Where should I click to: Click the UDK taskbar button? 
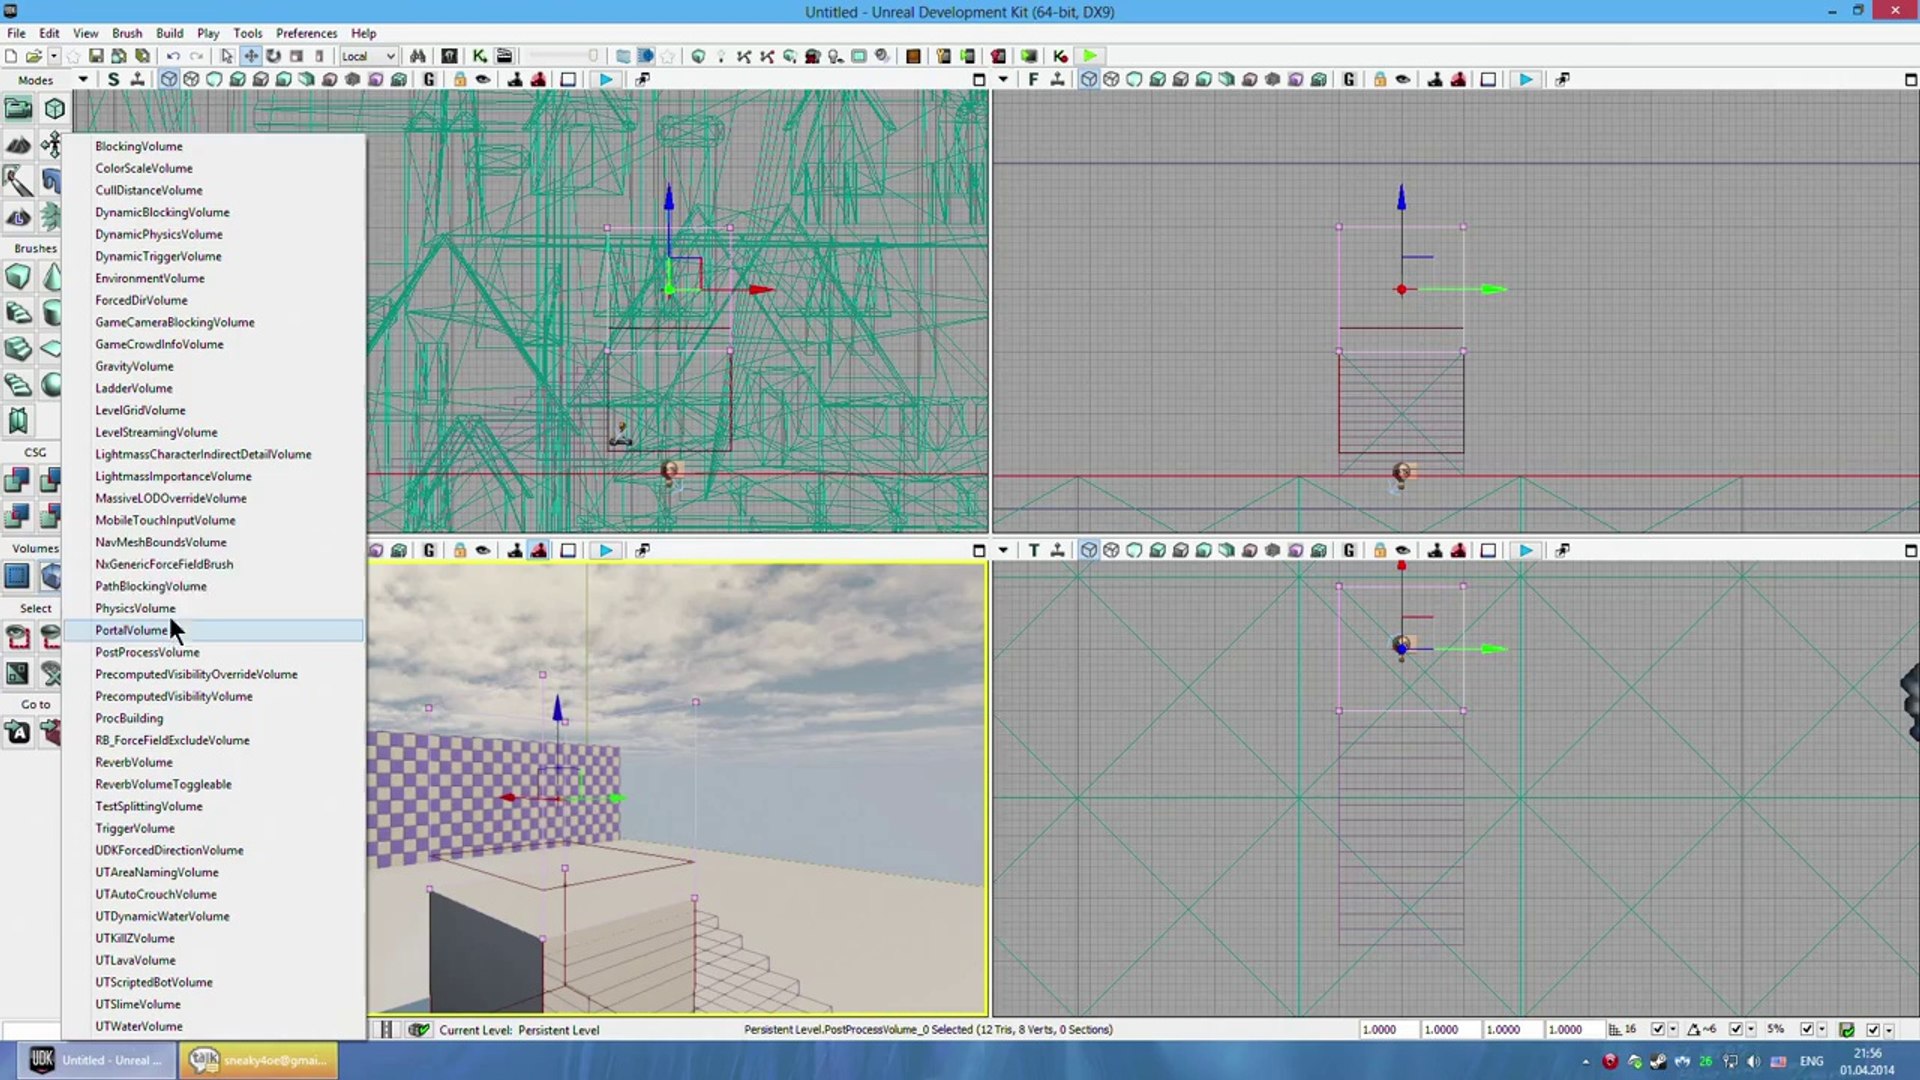pyautogui.click(x=98, y=1060)
